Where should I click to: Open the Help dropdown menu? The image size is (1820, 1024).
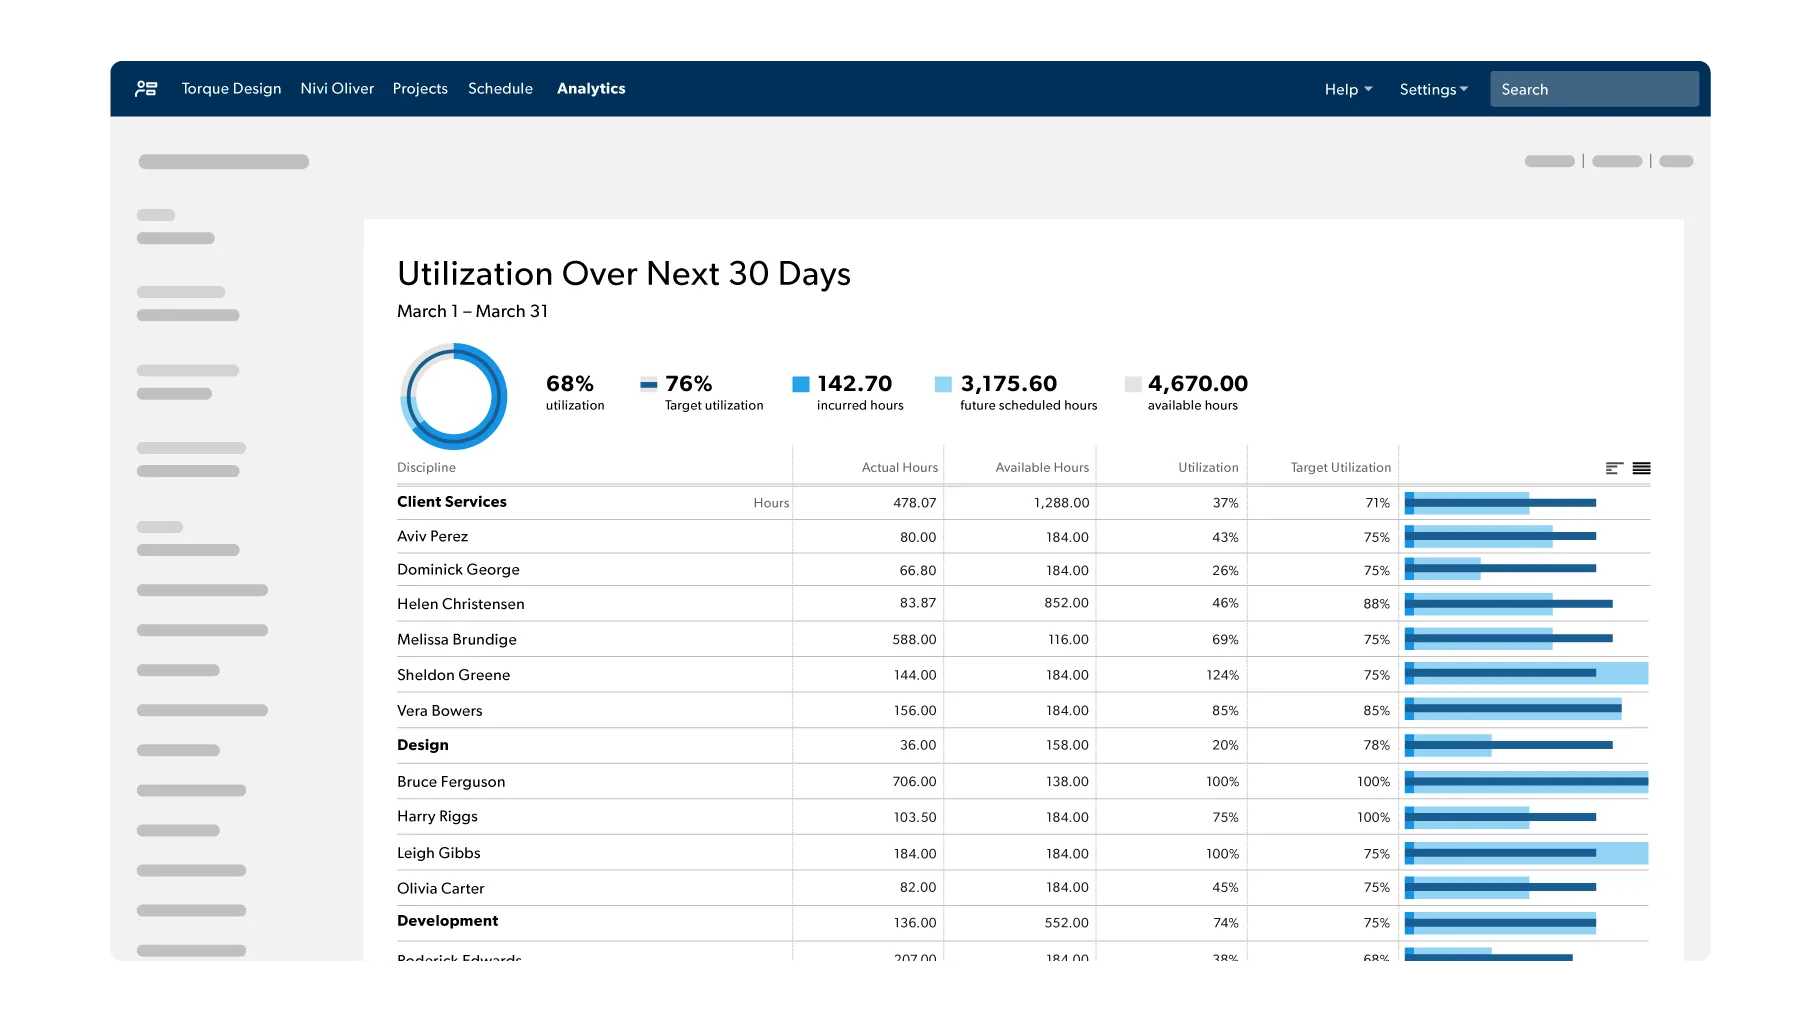tap(1347, 89)
